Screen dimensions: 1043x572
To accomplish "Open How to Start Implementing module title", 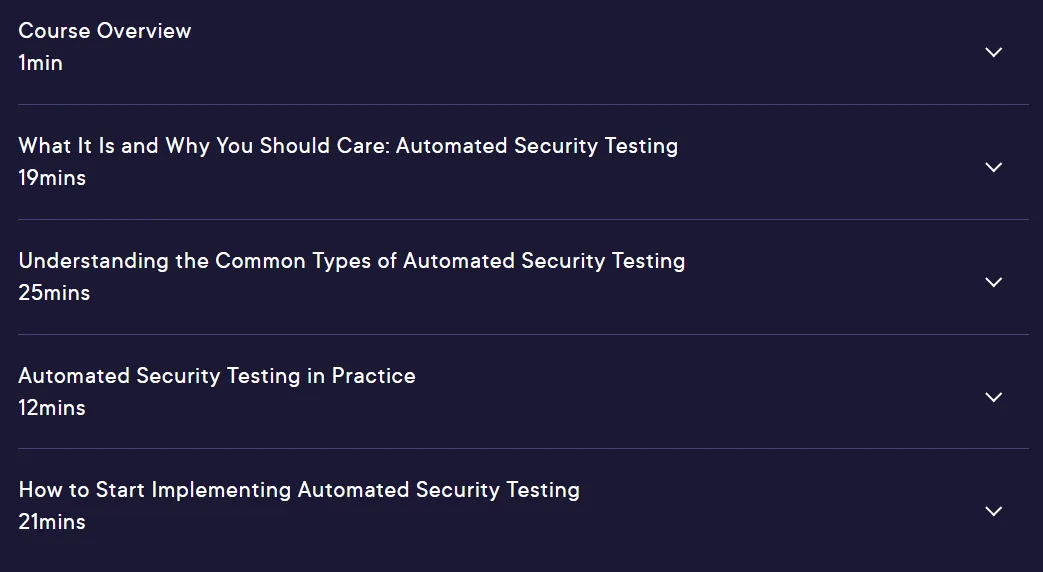I will point(299,490).
